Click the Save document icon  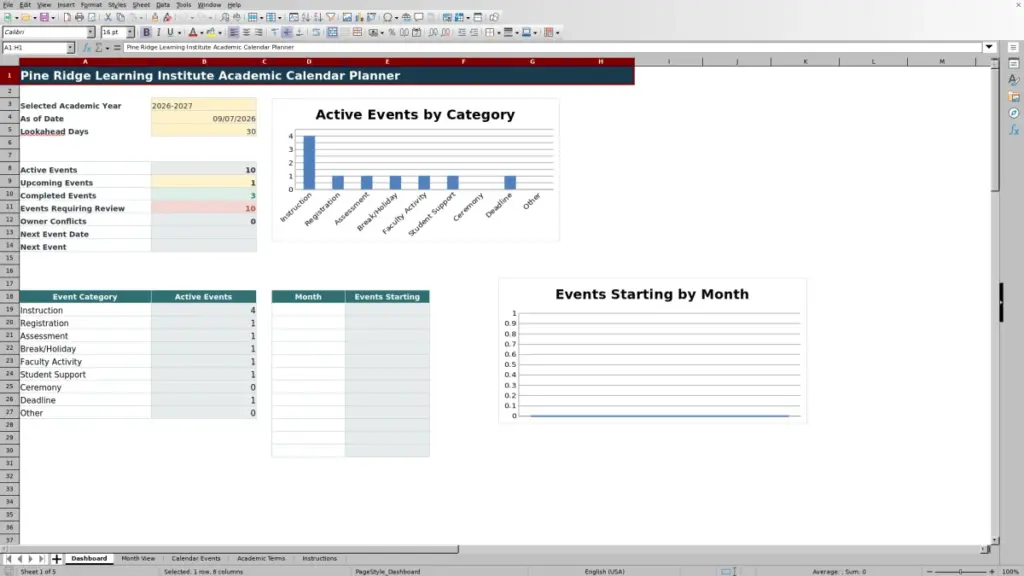pos(44,18)
